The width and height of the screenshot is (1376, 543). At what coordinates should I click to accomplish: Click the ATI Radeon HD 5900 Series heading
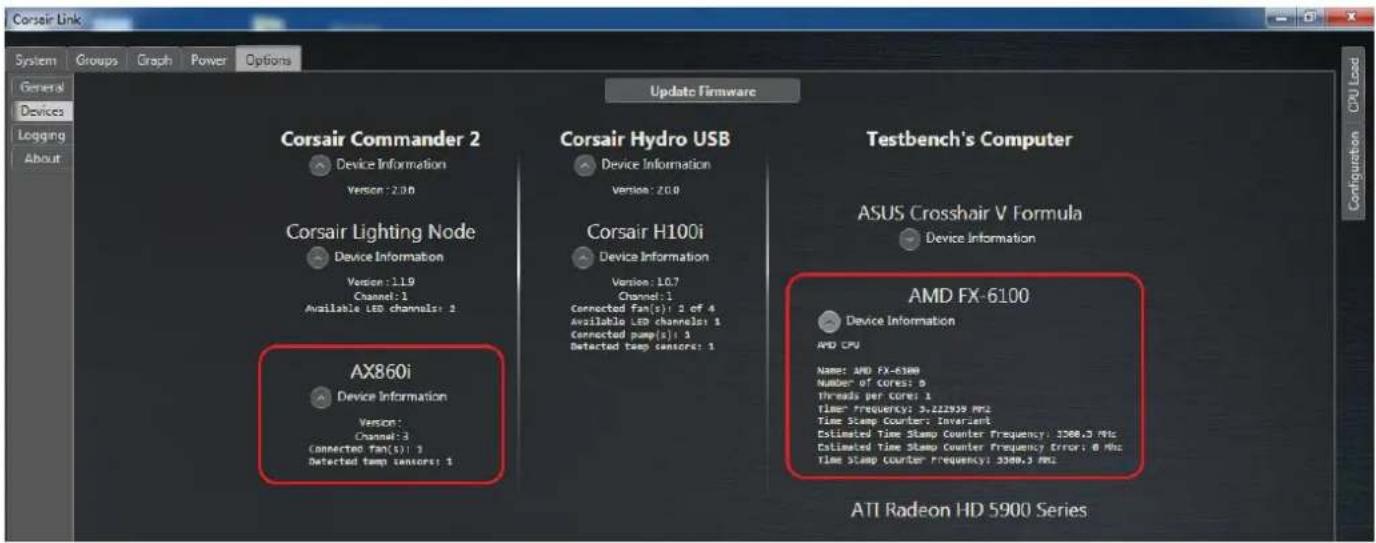pyautogui.click(x=969, y=510)
